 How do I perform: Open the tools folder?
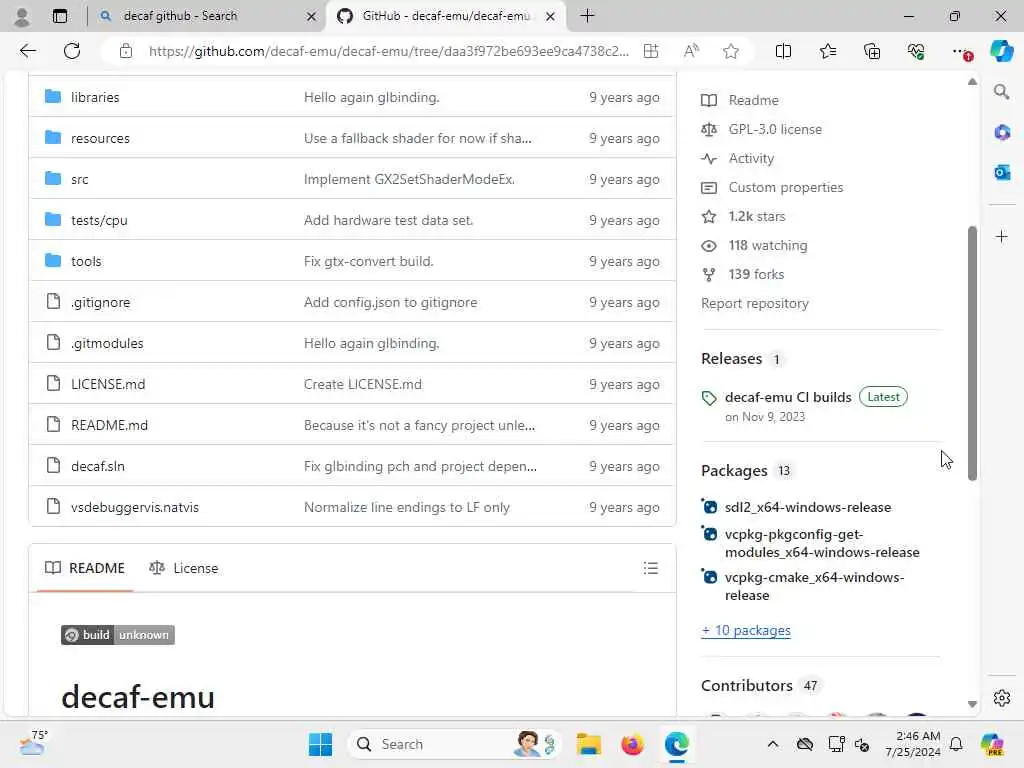[x=86, y=261]
